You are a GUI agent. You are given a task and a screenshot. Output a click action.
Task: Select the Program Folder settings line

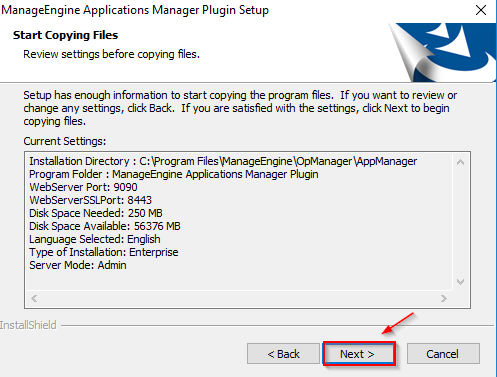174,174
